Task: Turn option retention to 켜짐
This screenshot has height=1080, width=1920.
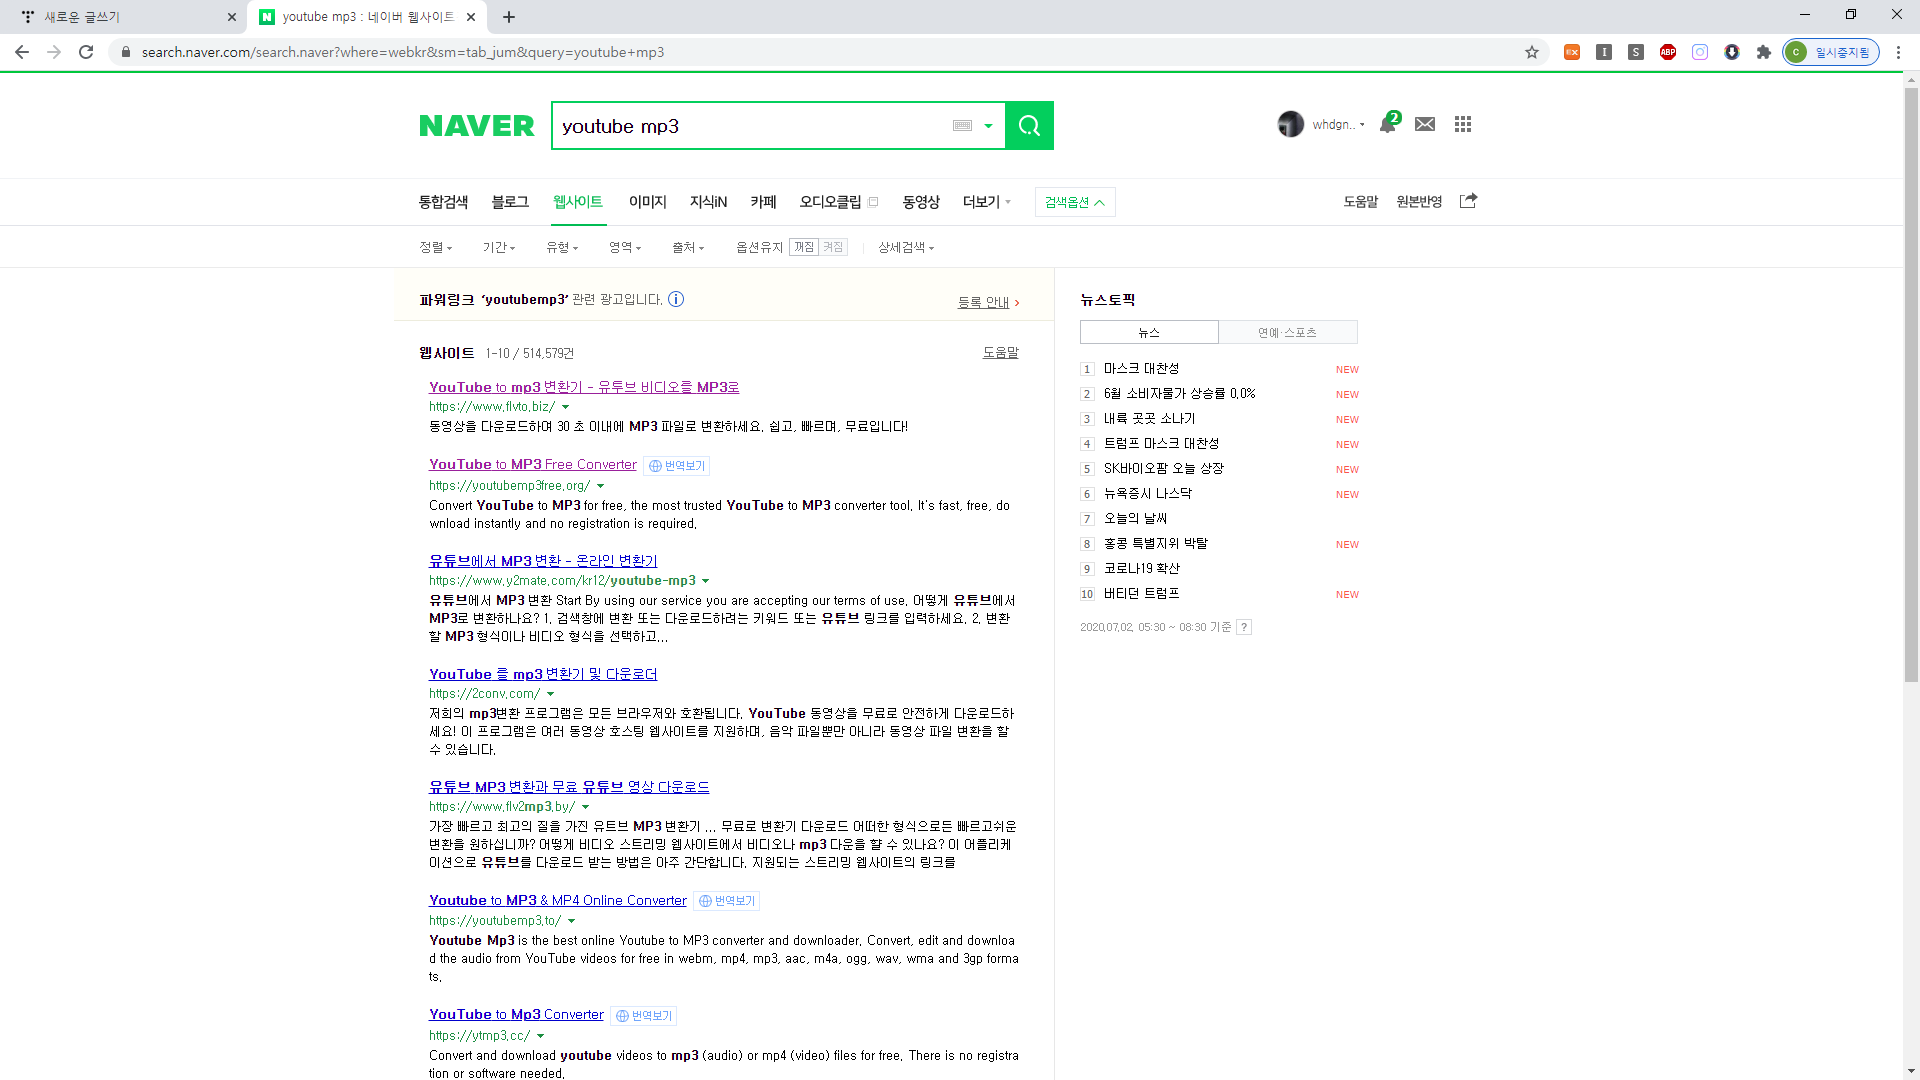Action: coord(833,247)
